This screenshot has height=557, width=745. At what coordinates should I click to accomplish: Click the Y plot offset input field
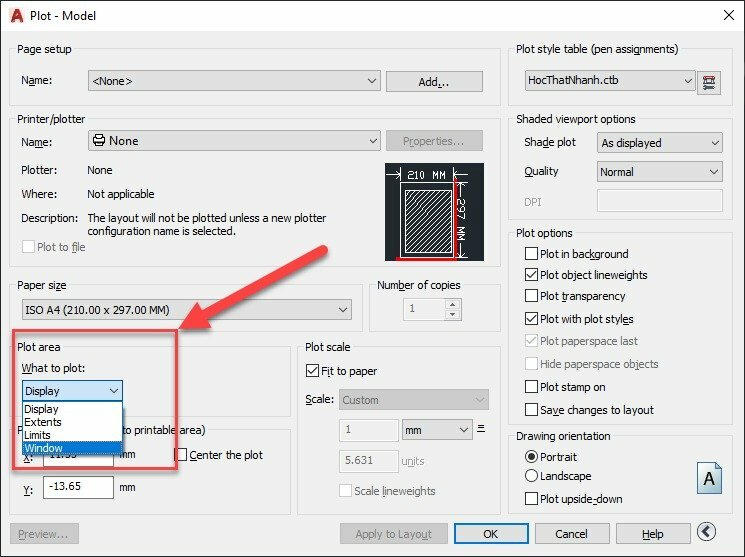(x=77, y=488)
